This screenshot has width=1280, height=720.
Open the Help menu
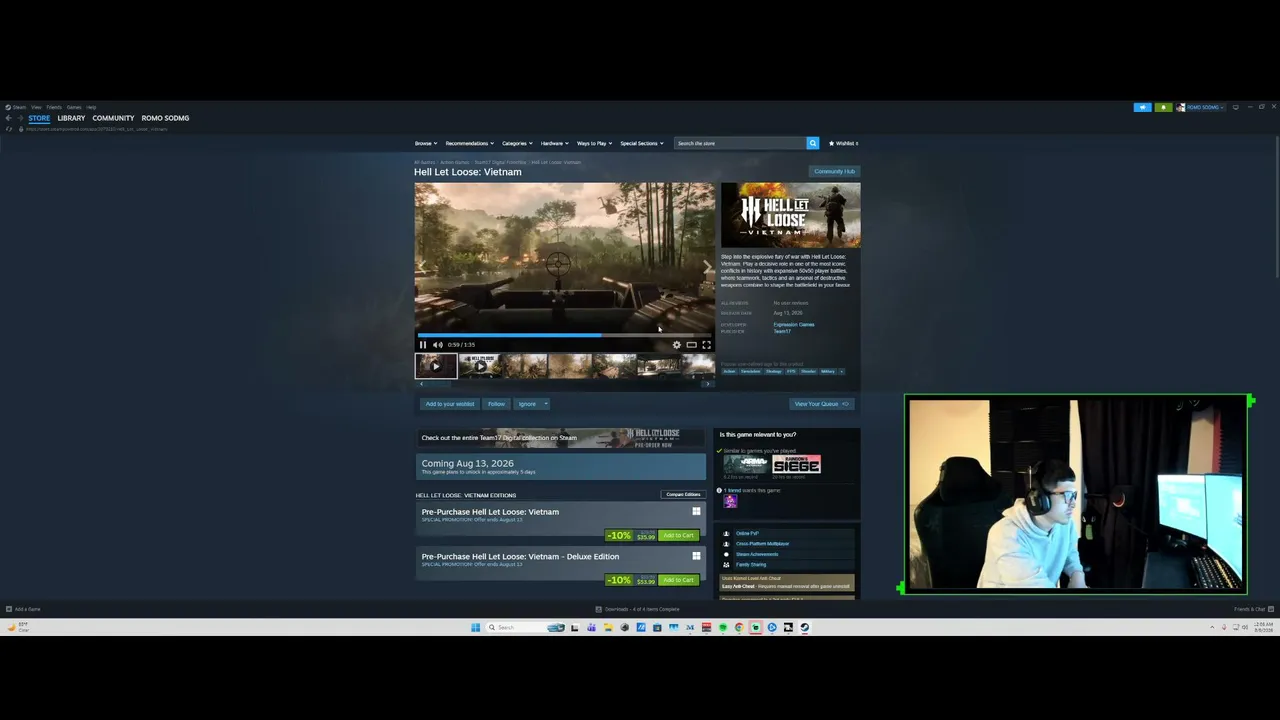pos(91,107)
